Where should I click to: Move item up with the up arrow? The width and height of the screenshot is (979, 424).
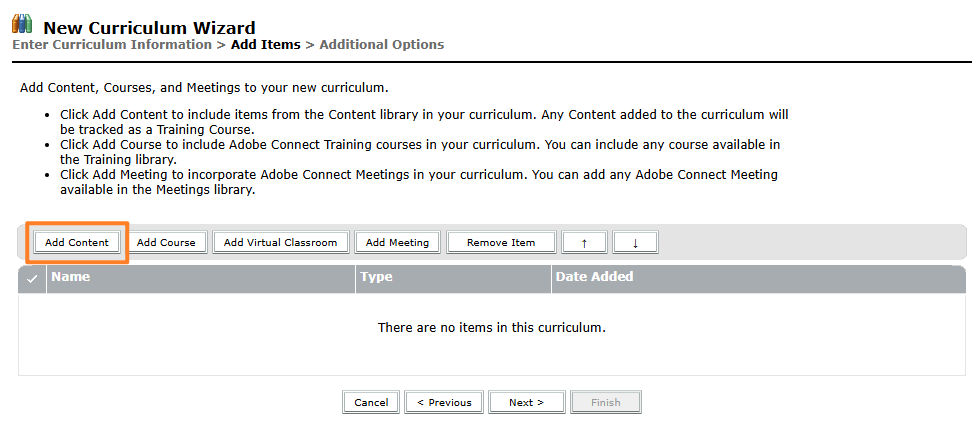click(x=584, y=242)
